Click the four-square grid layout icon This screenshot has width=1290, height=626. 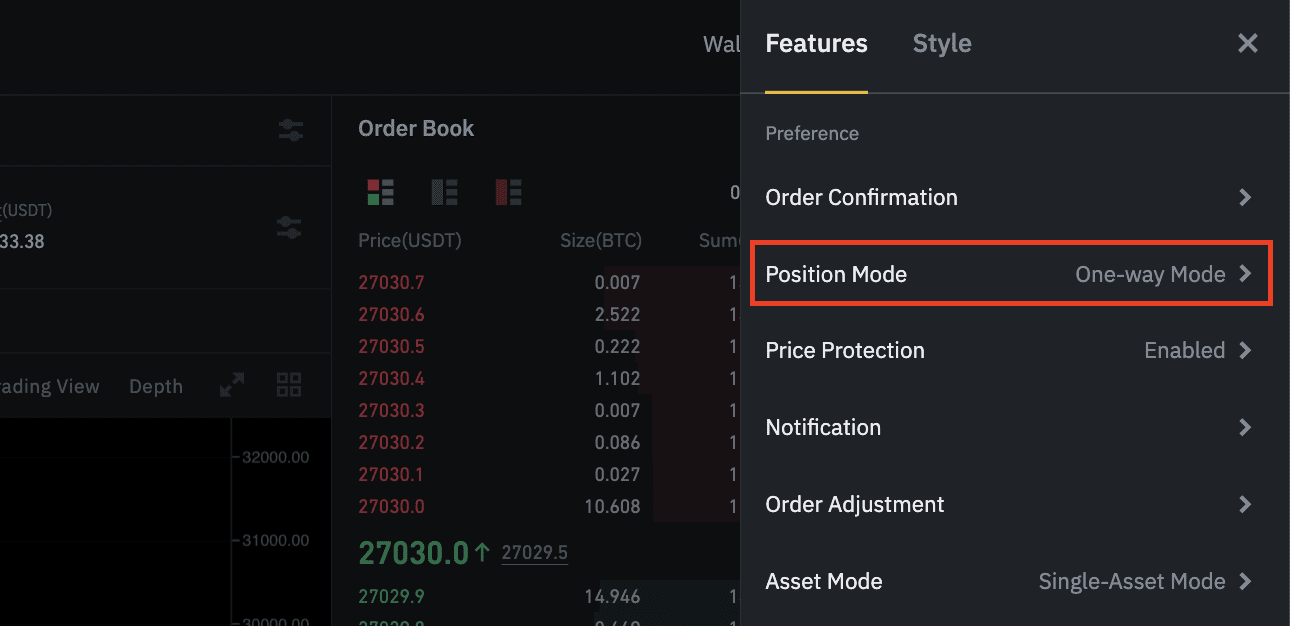click(289, 386)
